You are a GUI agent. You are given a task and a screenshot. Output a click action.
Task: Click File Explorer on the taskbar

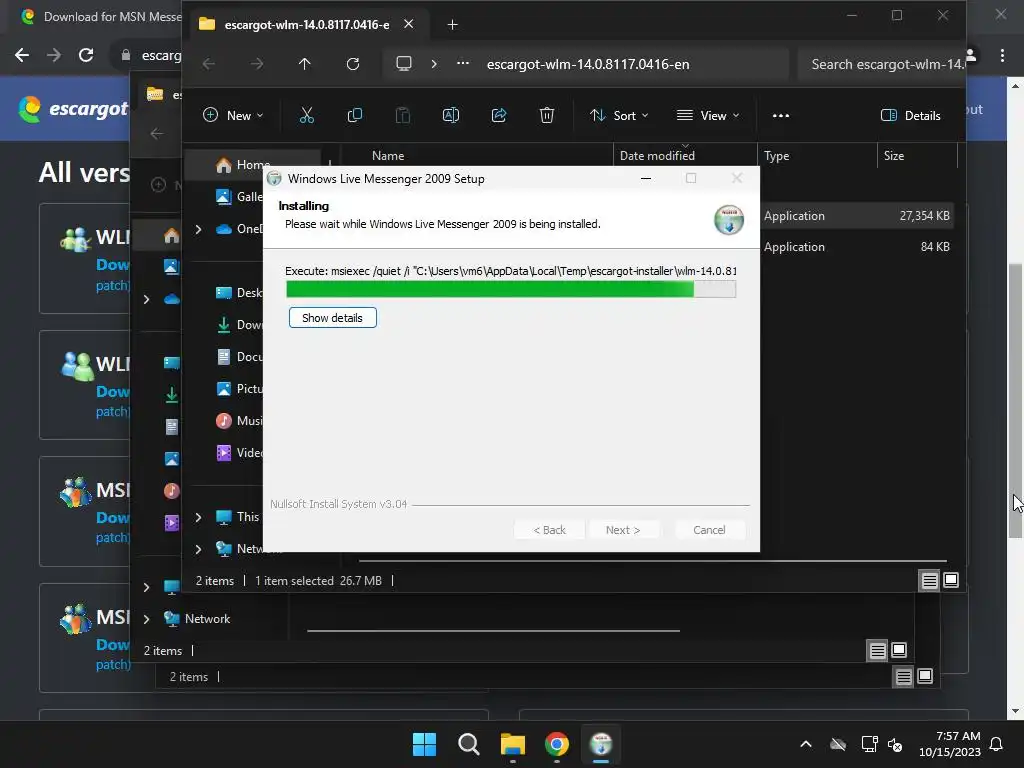[x=513, y=744]
